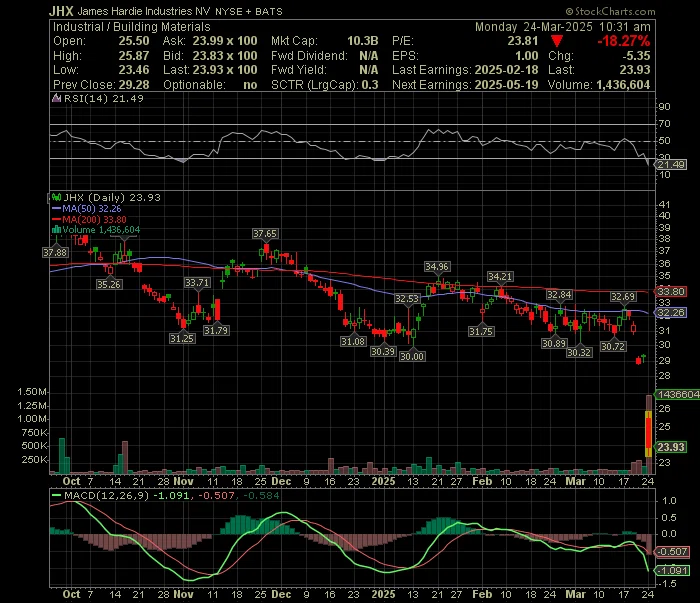The image size is (700, 603).
Task: Click the 31.08 price annotation label
Action: [353, 341]
